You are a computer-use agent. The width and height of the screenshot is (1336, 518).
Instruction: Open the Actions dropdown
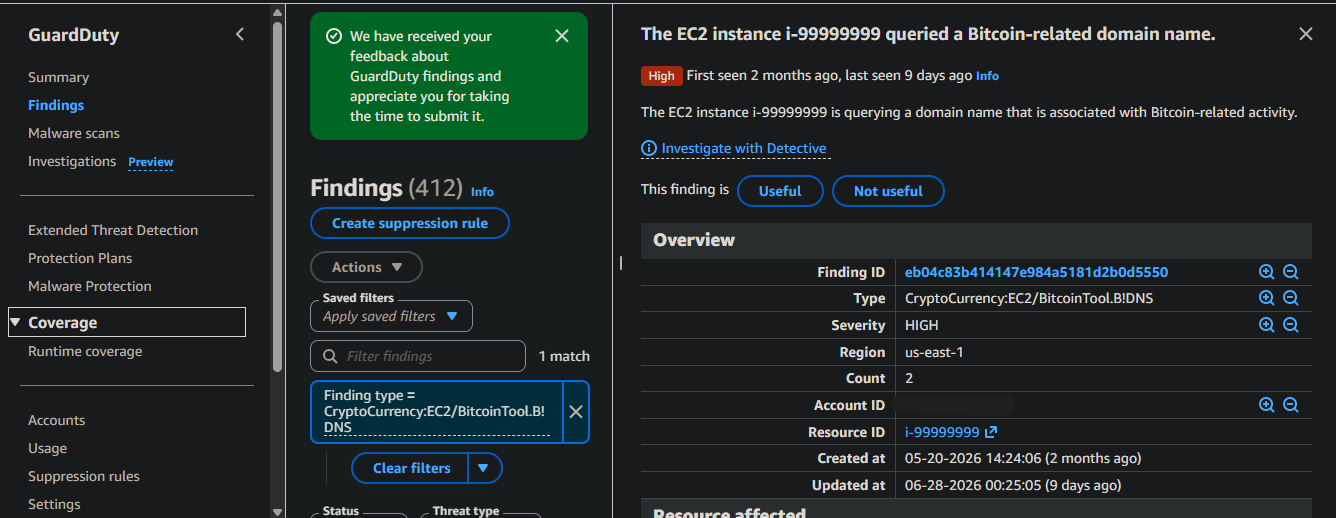pyautogui.click(x=366, y=267)
